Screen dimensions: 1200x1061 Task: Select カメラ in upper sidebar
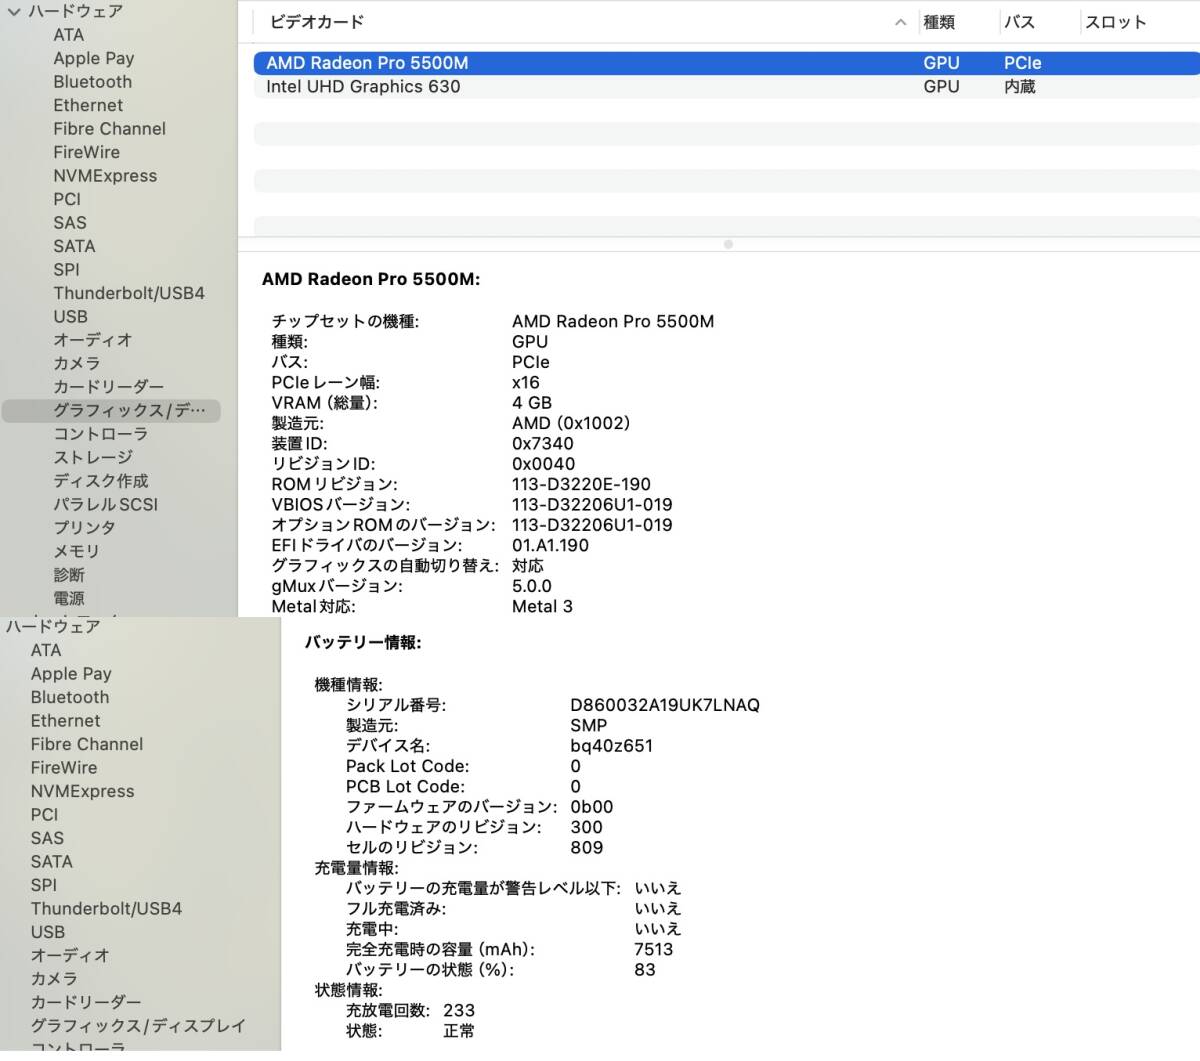point(77,363)
